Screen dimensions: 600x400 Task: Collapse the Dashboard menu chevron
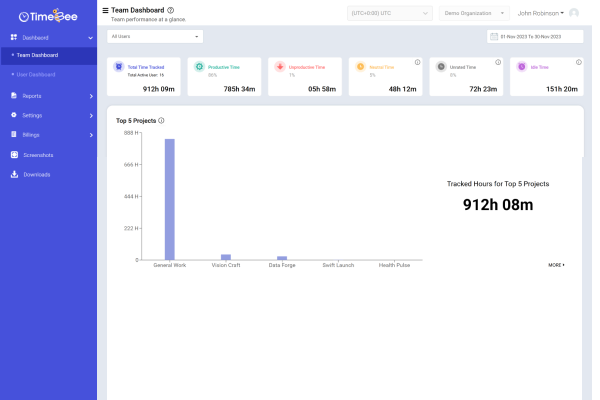tap(91, 38)
